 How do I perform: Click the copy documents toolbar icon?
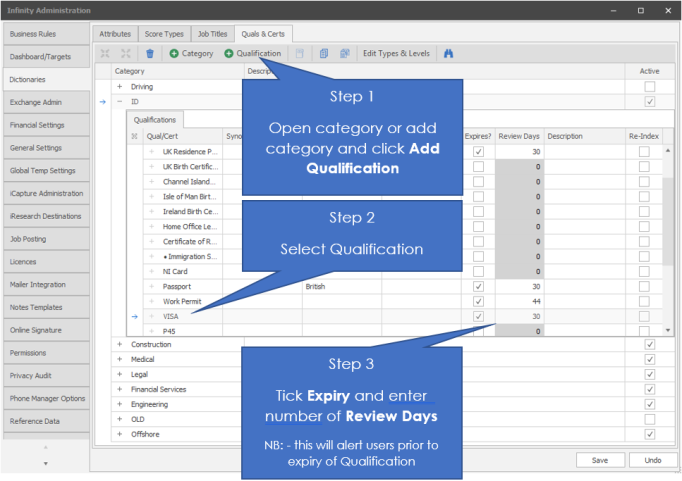tap(324, 53)
